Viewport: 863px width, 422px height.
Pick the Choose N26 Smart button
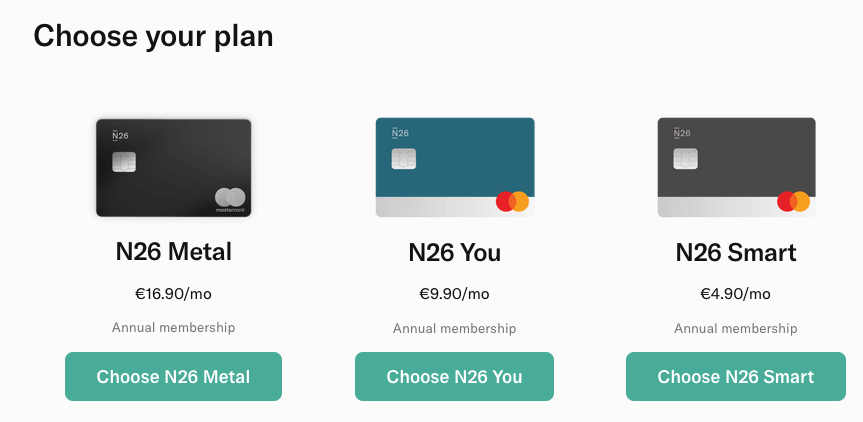point(735,376)
